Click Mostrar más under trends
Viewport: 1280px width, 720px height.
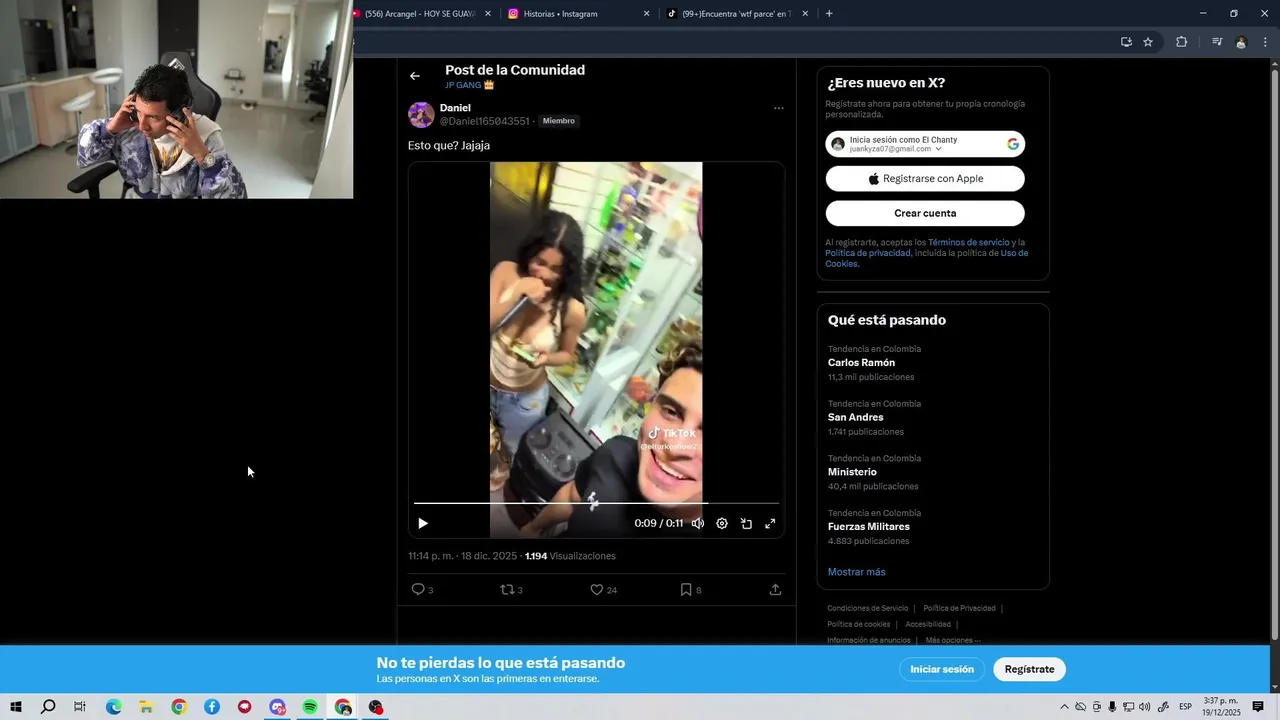tap(856, 572)
